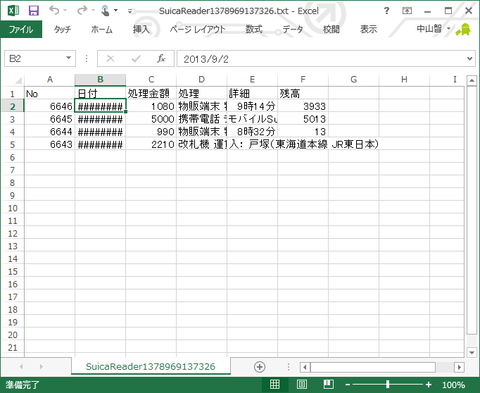This screenshot has height=393, width=480.
Task: Click cell containing 2210
Action: (x=151, y=144)
